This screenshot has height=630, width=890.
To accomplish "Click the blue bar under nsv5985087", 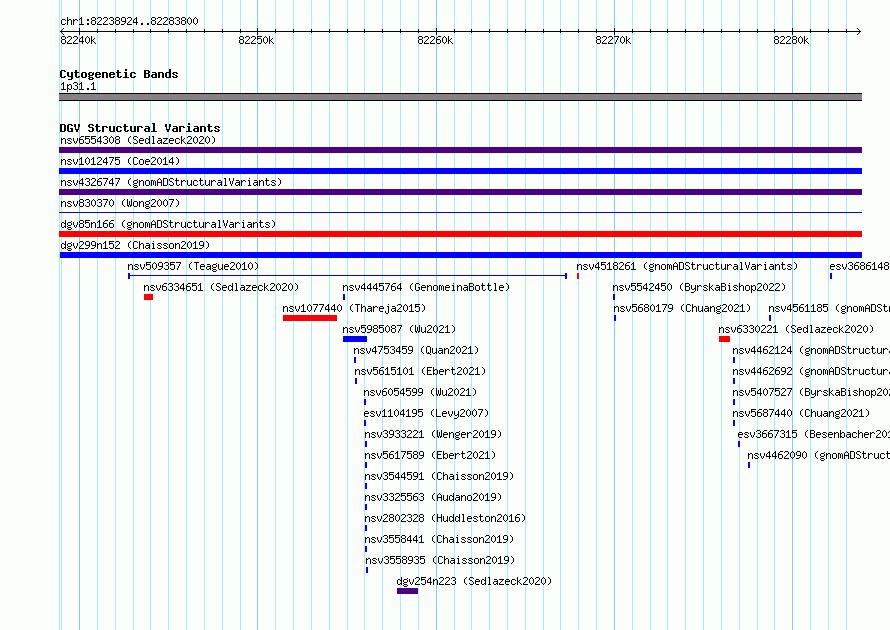I will point(355,339).
